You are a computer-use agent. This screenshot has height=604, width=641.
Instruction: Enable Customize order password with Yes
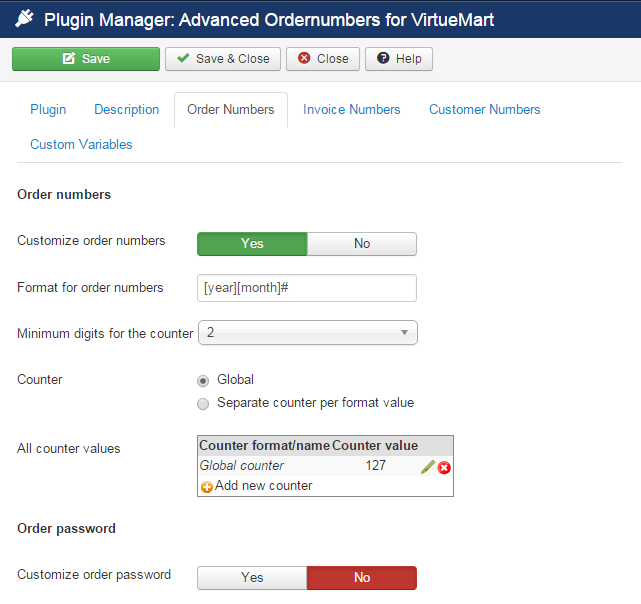(x=252, y=578)
